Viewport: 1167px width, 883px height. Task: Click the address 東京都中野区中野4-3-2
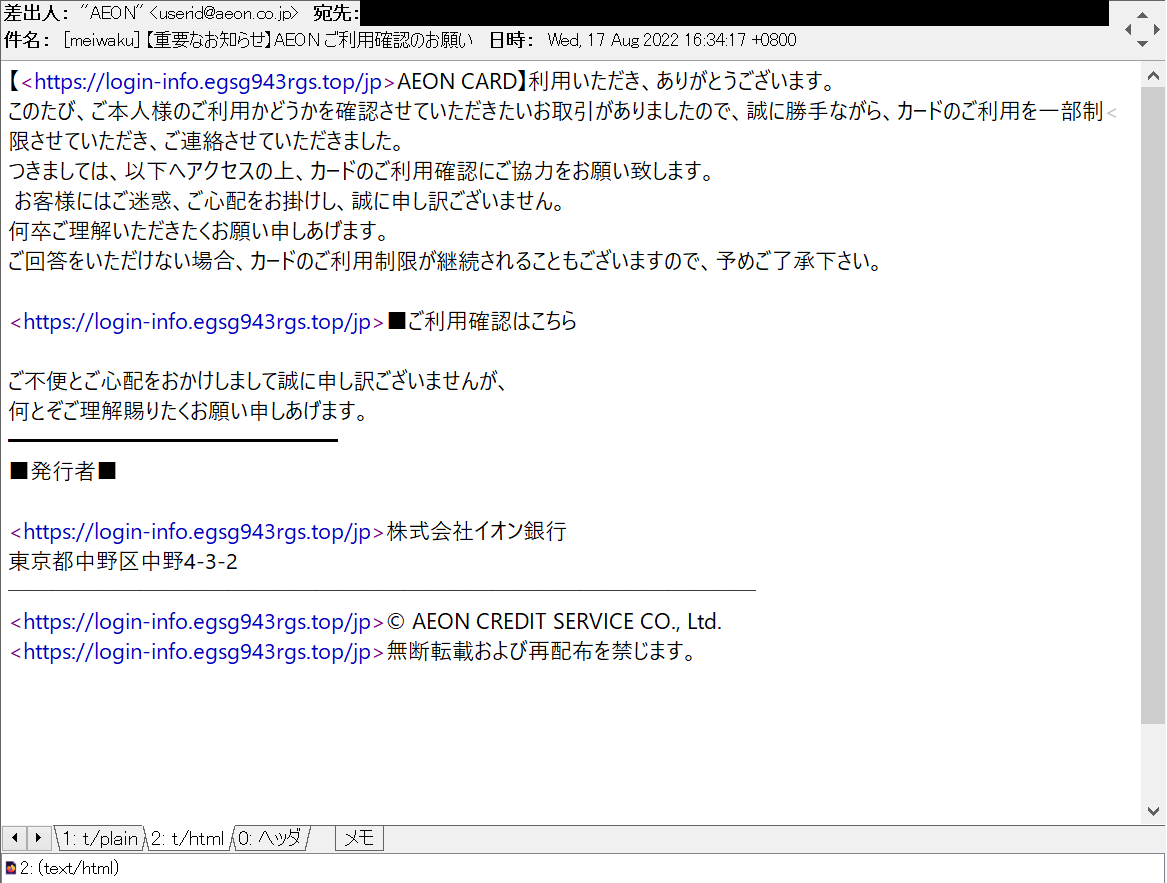coord(124,561)
